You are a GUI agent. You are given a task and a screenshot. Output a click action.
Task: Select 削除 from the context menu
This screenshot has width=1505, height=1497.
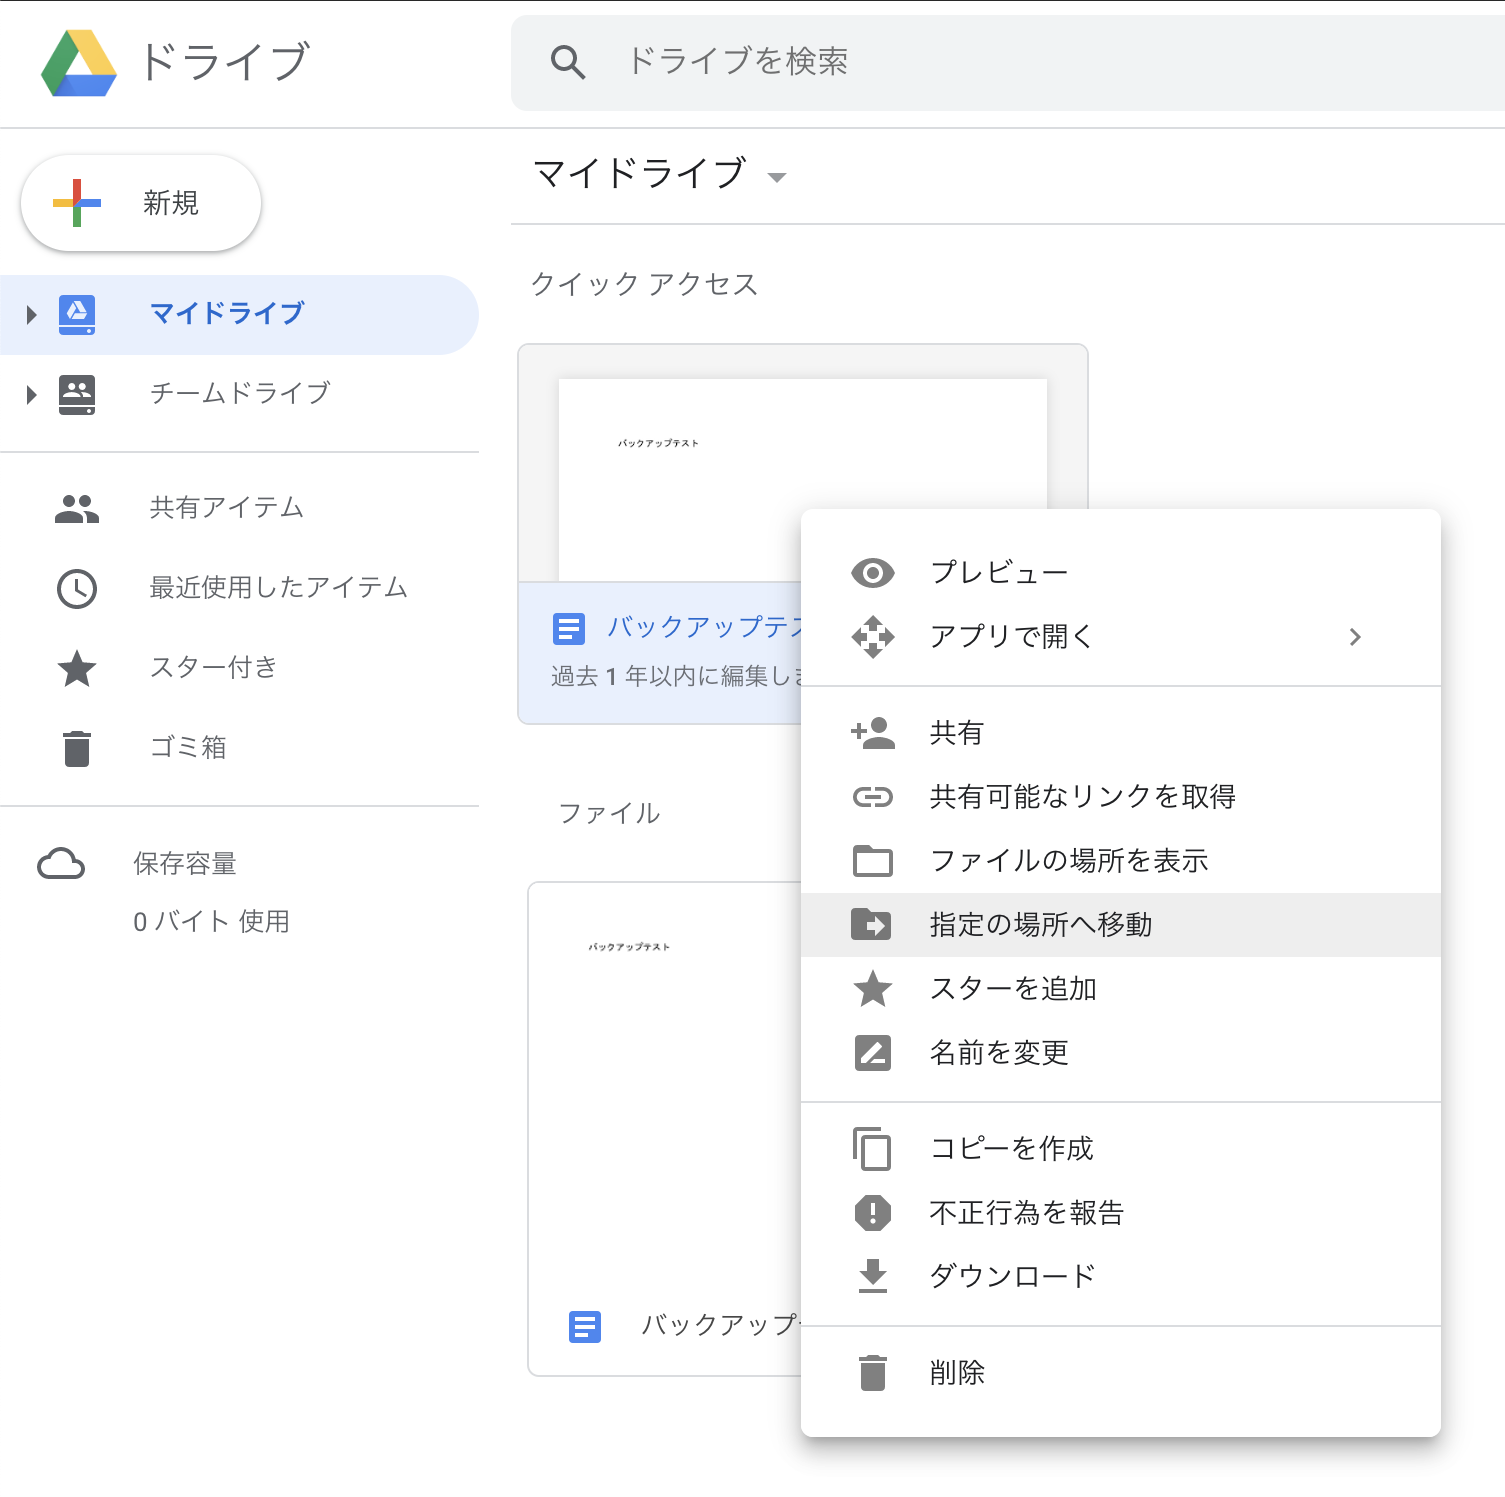click(x=1121, y=1373)
